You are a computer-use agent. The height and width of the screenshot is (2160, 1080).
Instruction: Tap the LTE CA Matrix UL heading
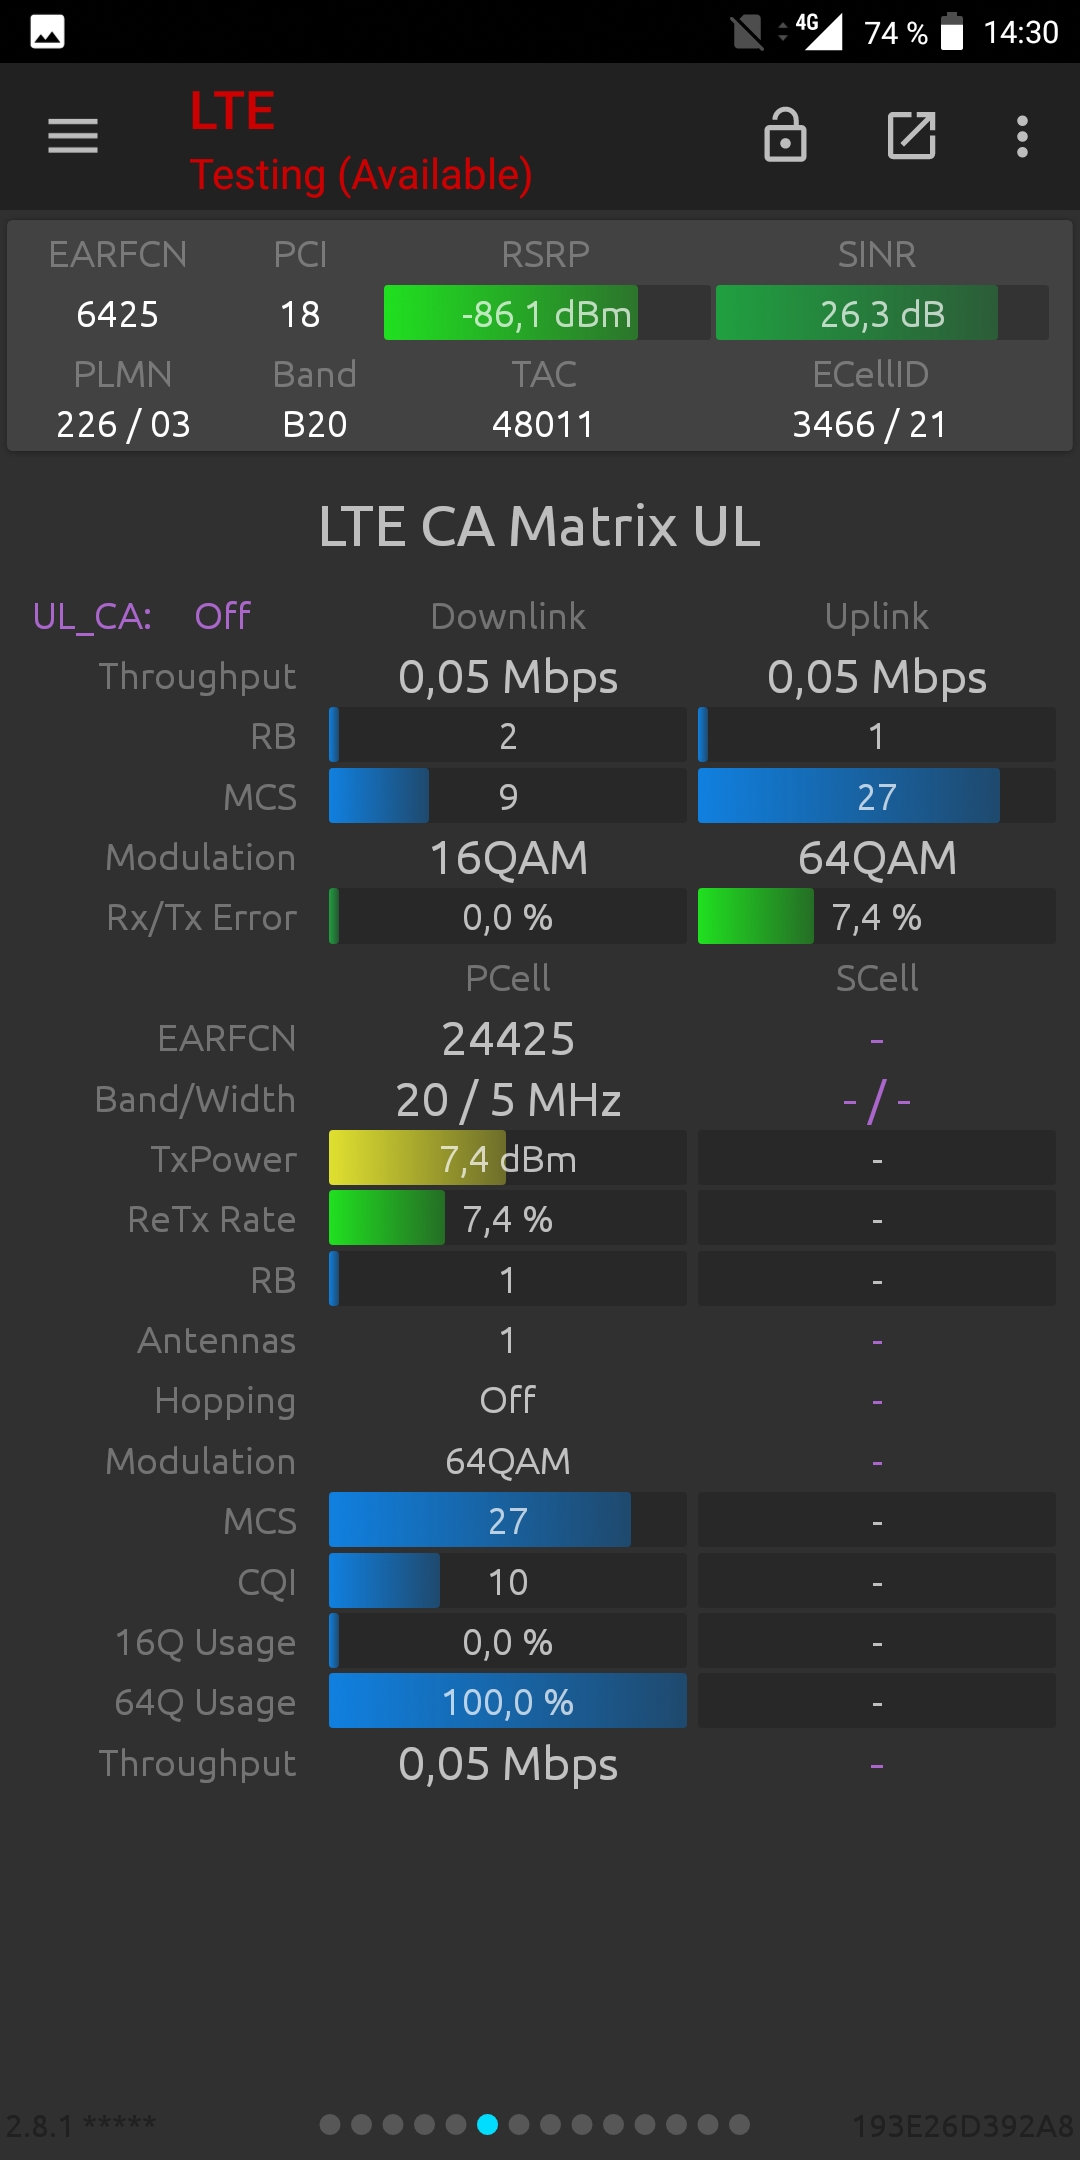click(540, 526)
